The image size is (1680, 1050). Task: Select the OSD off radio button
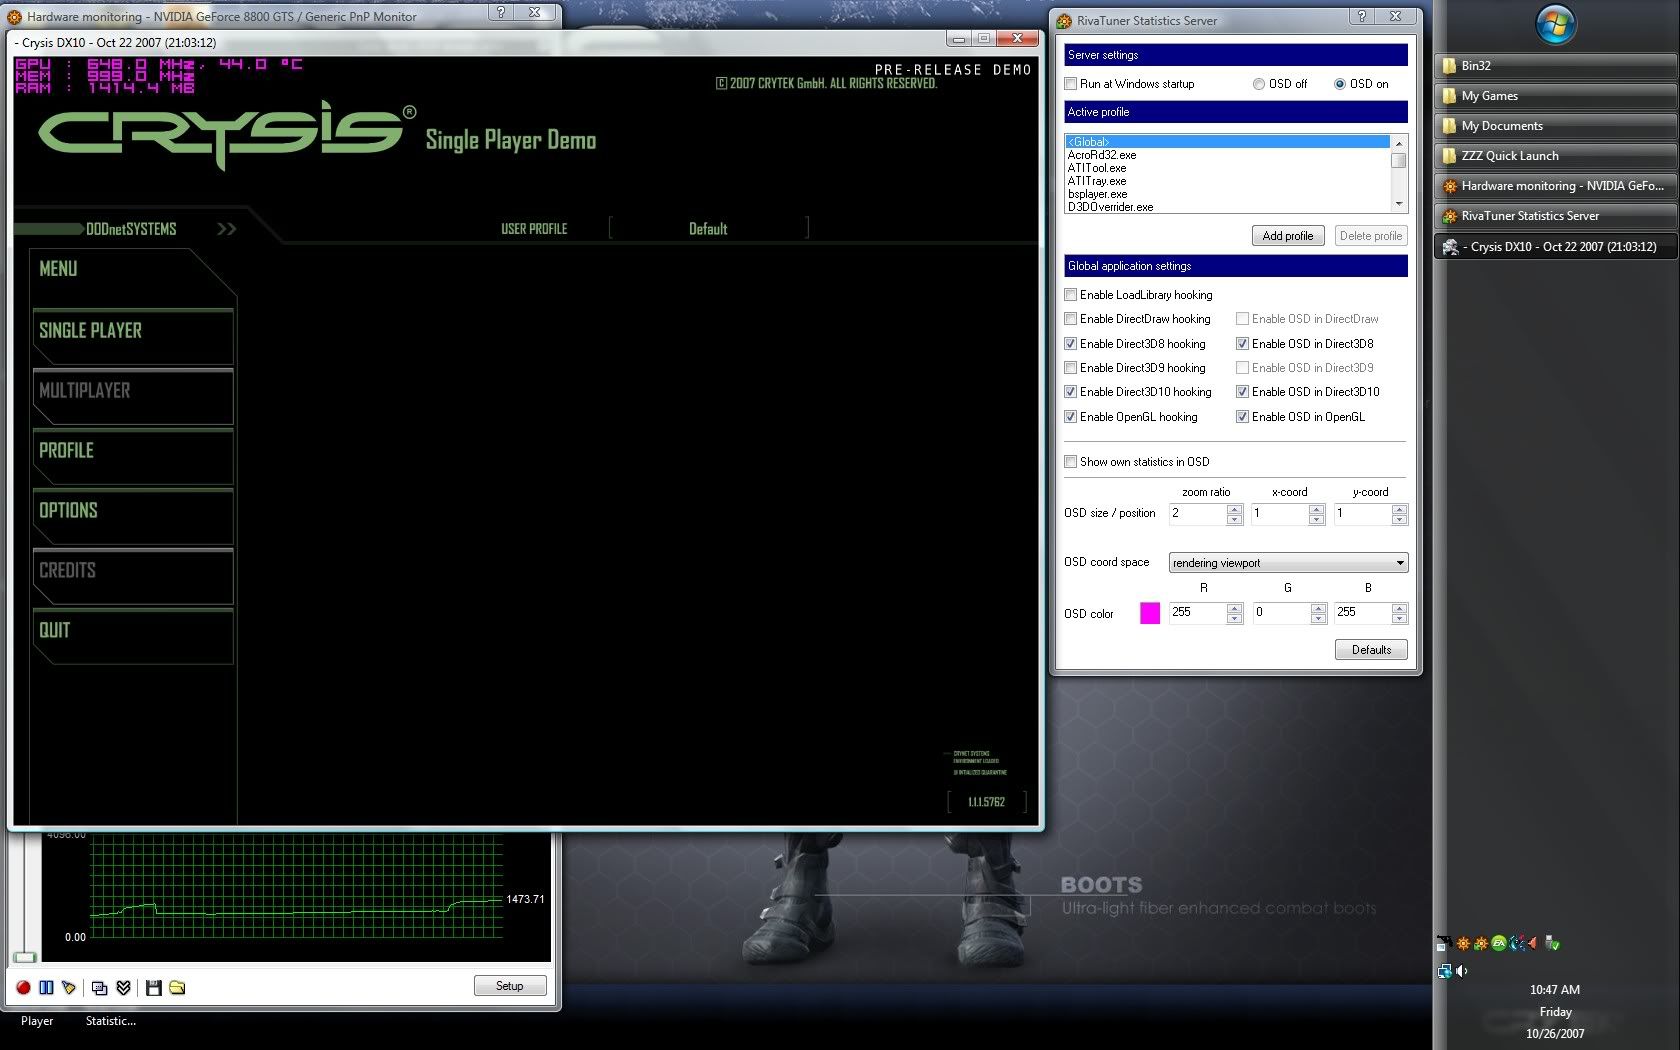(1259, 84)
